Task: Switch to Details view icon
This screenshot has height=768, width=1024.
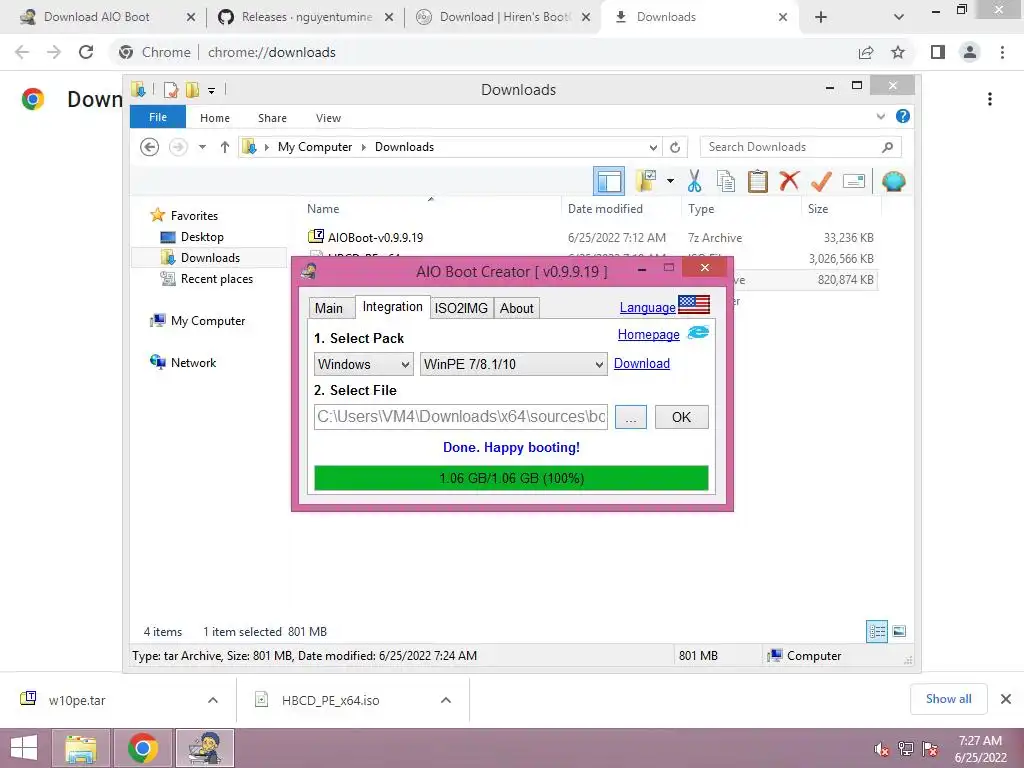Action: tap(876, 631)
